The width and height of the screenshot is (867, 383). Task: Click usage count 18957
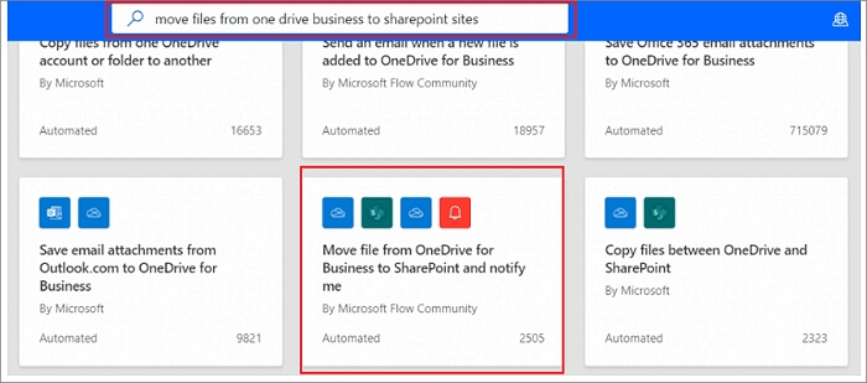(x=529, y=131)
